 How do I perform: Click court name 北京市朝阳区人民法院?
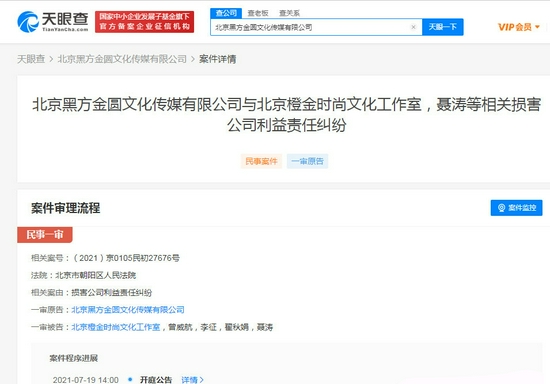click(x=96, y=275)
